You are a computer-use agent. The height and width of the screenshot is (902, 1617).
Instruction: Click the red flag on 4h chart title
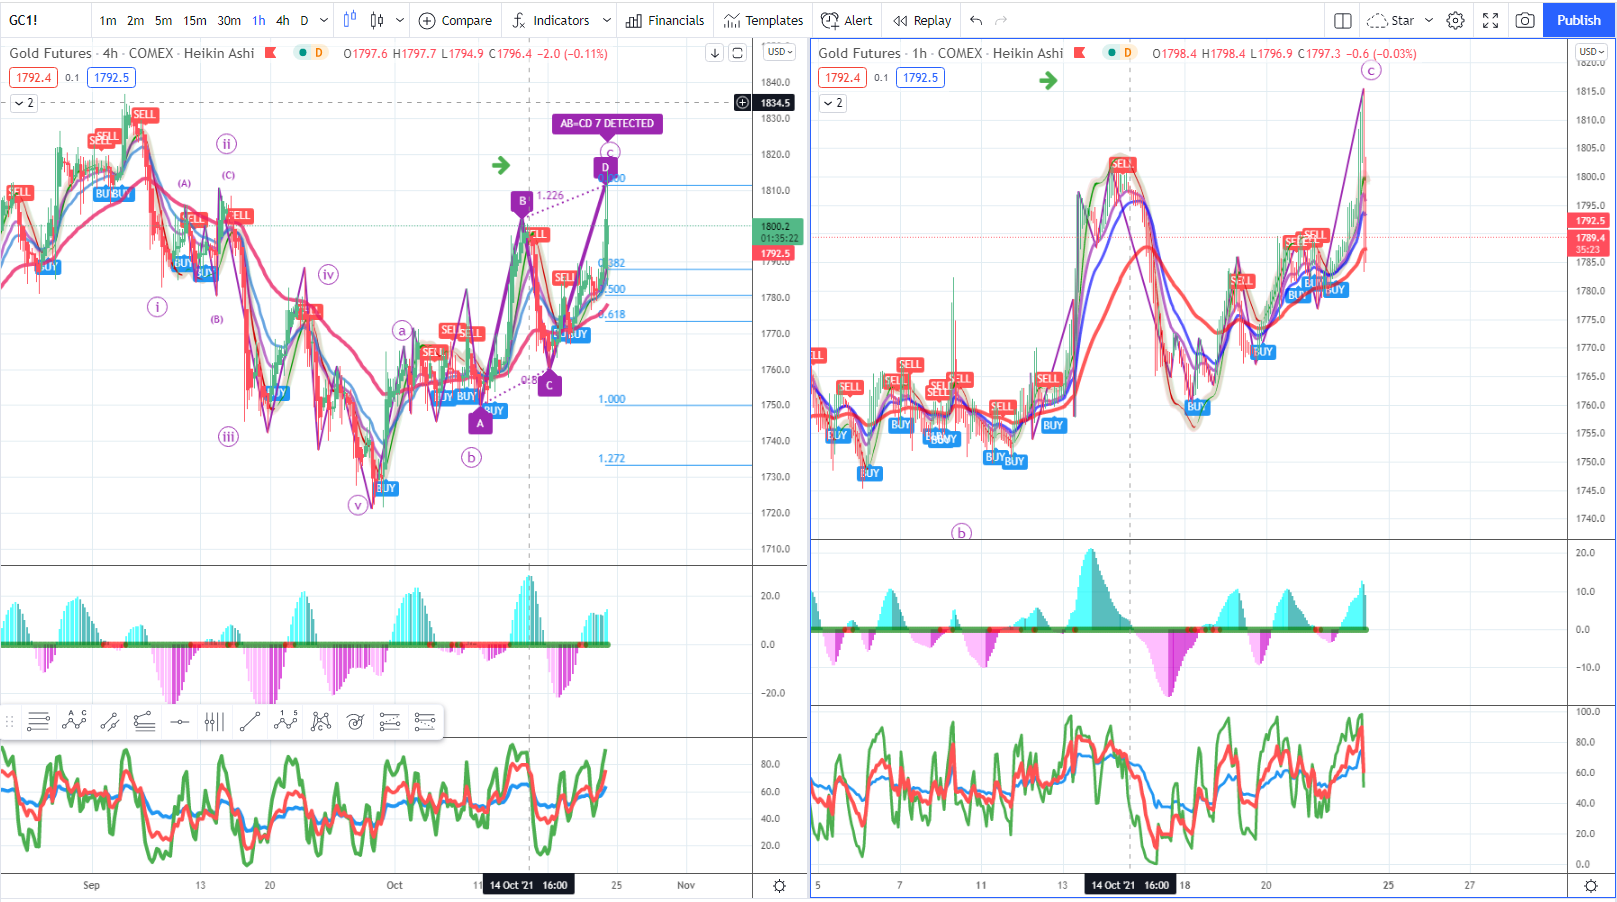coord(270,53)
